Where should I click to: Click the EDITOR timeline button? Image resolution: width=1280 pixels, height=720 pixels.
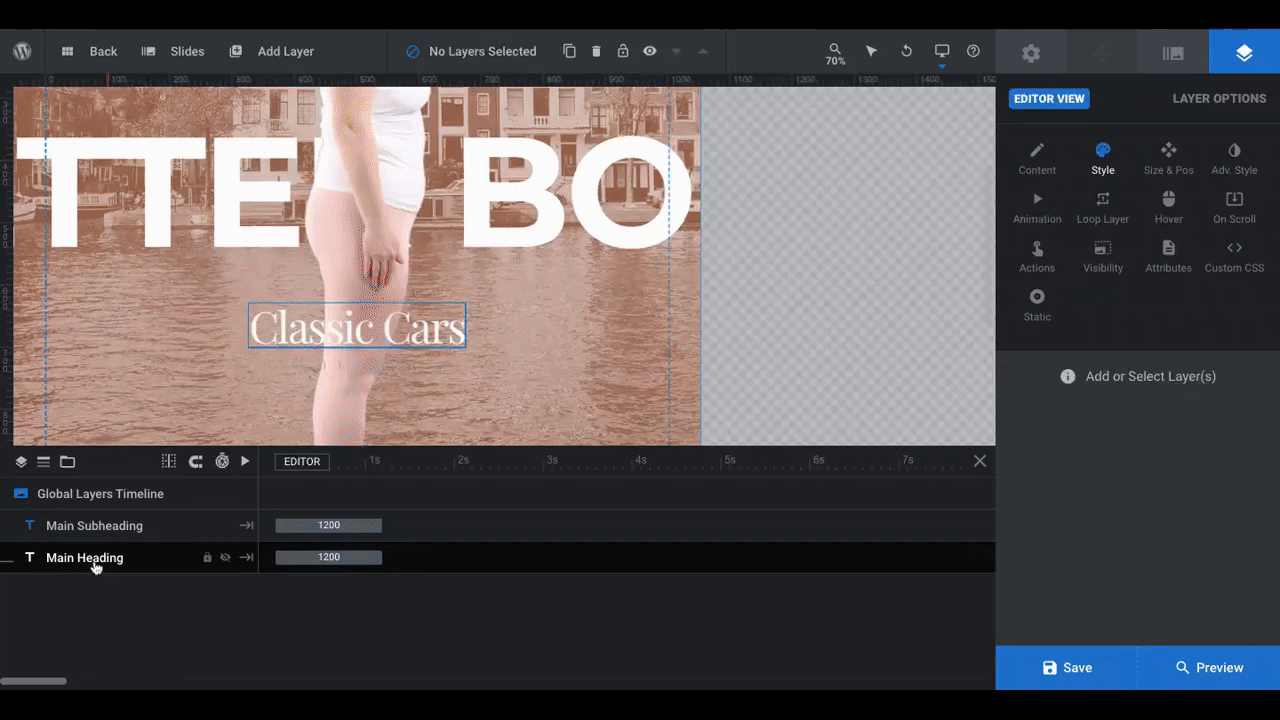pos(302,461)
